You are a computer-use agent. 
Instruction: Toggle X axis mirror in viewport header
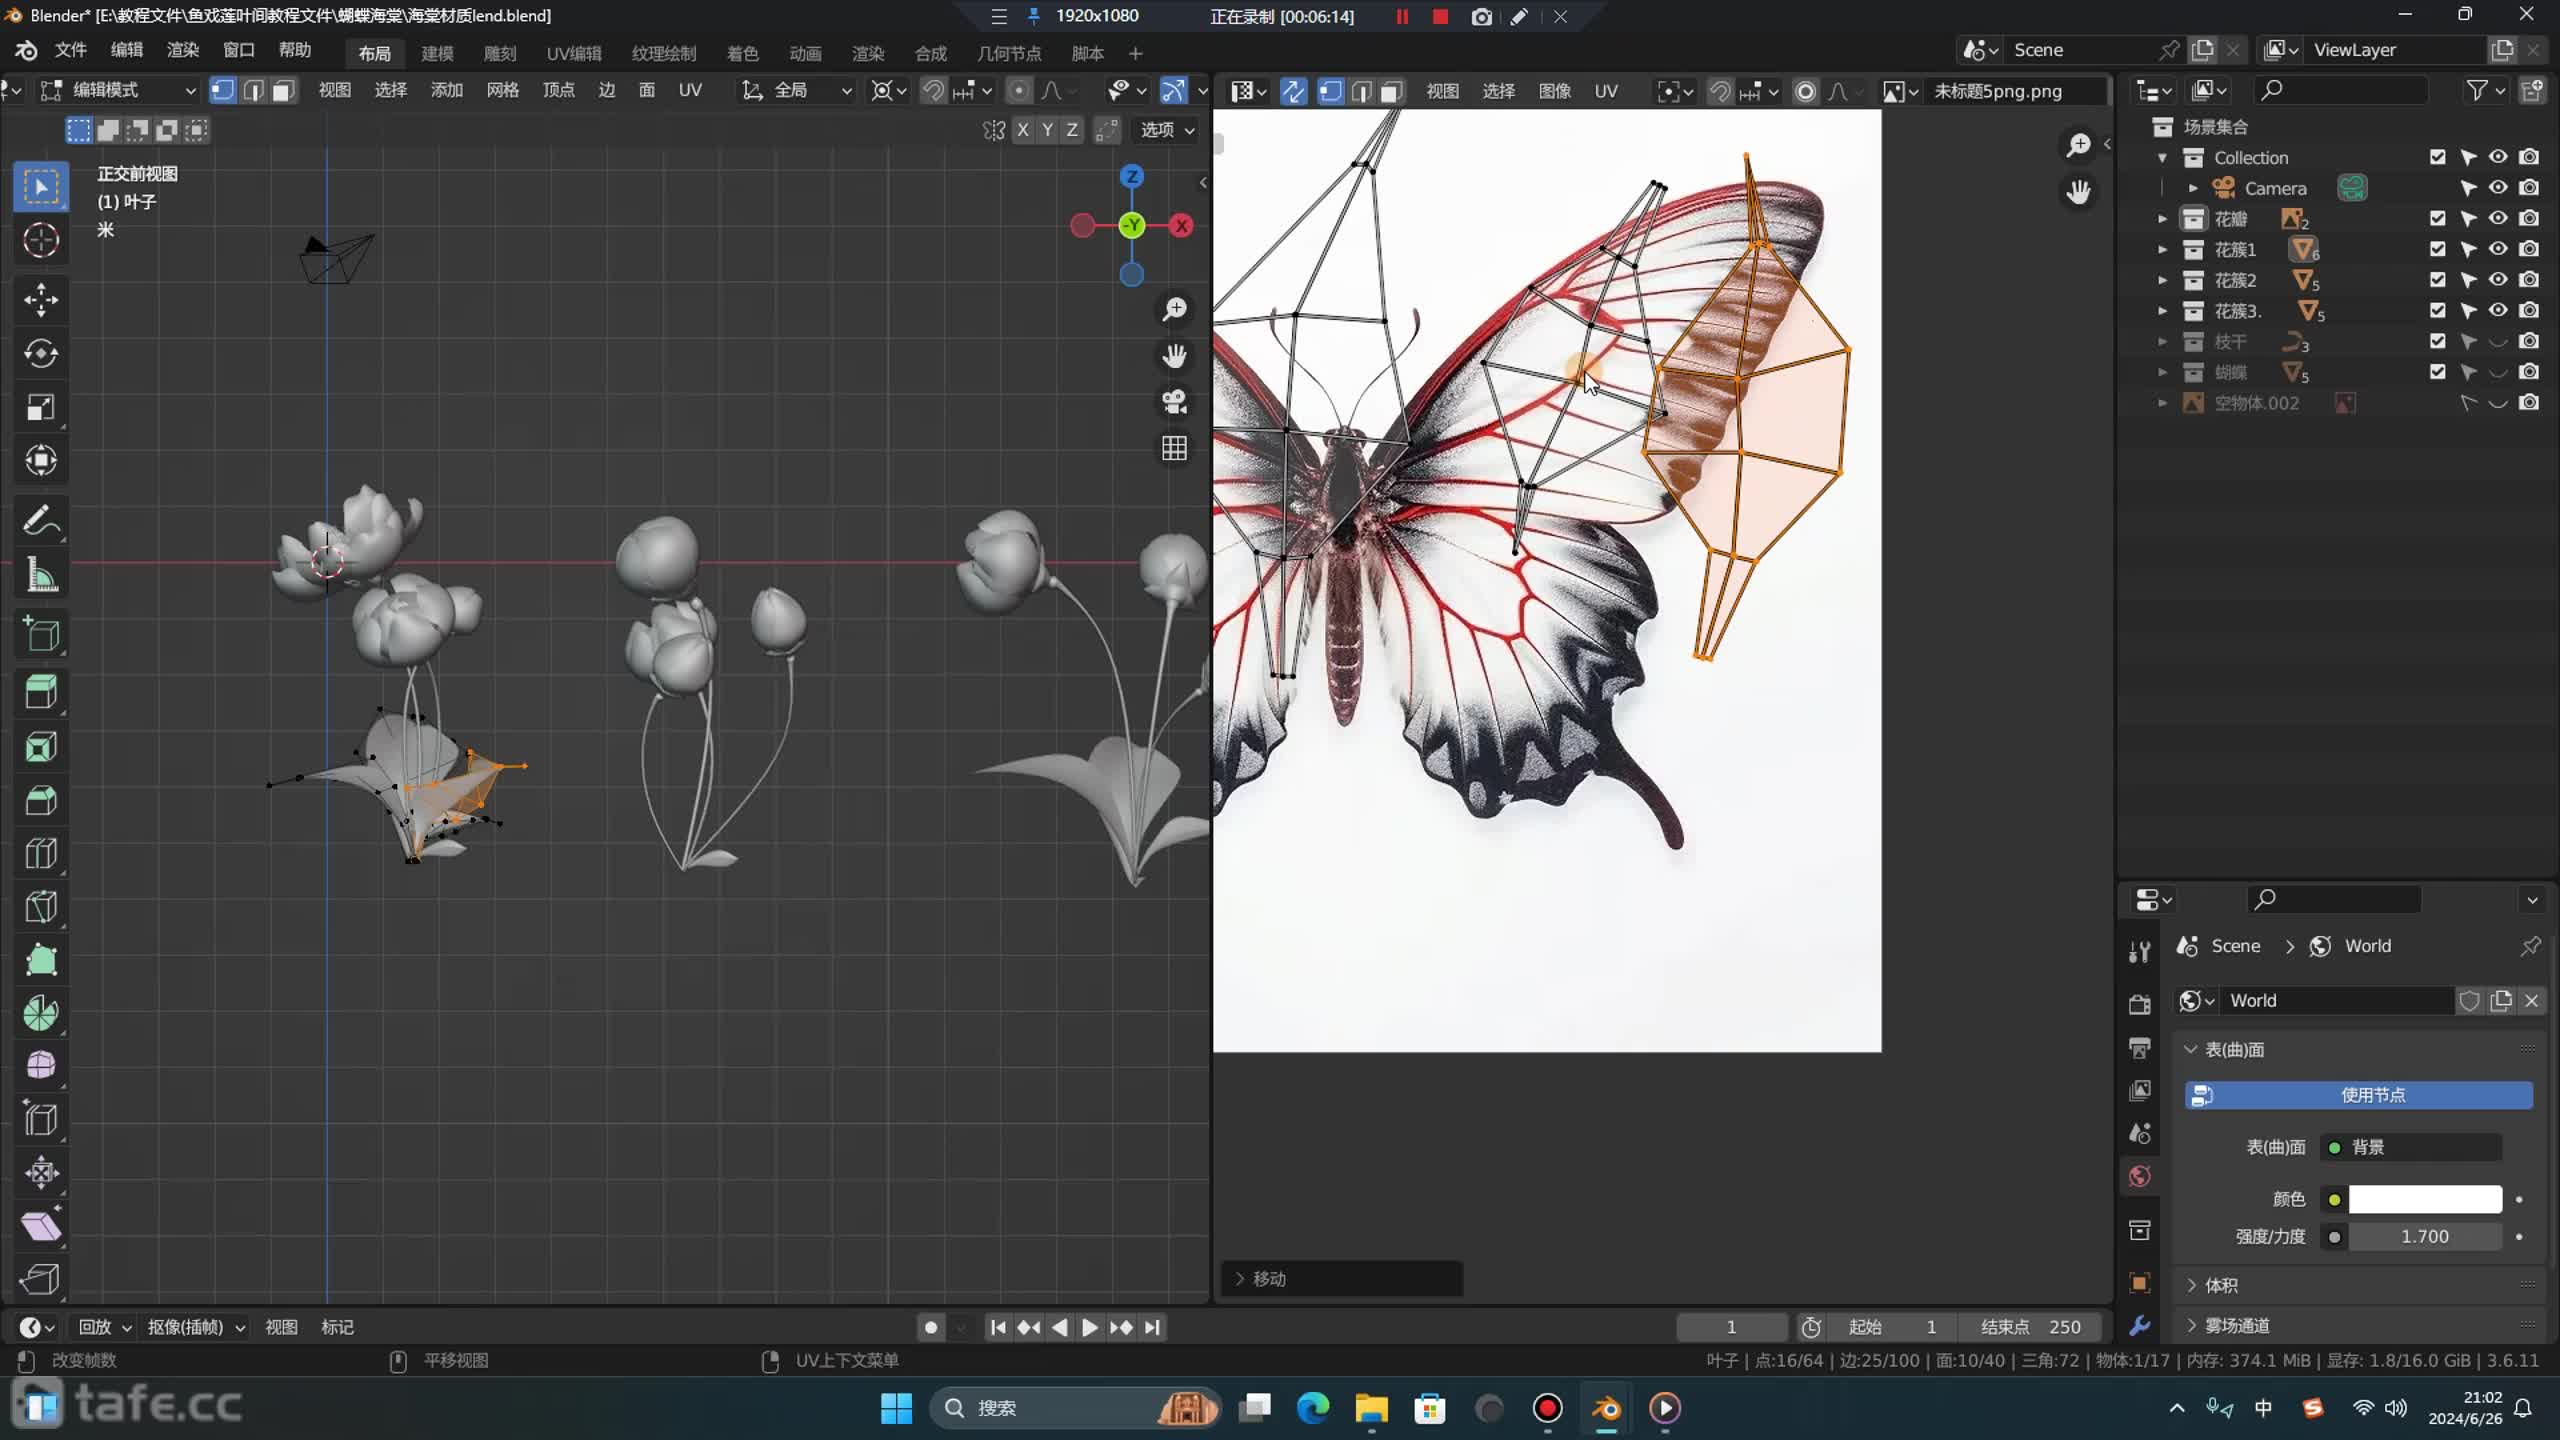pos(1022,130)
